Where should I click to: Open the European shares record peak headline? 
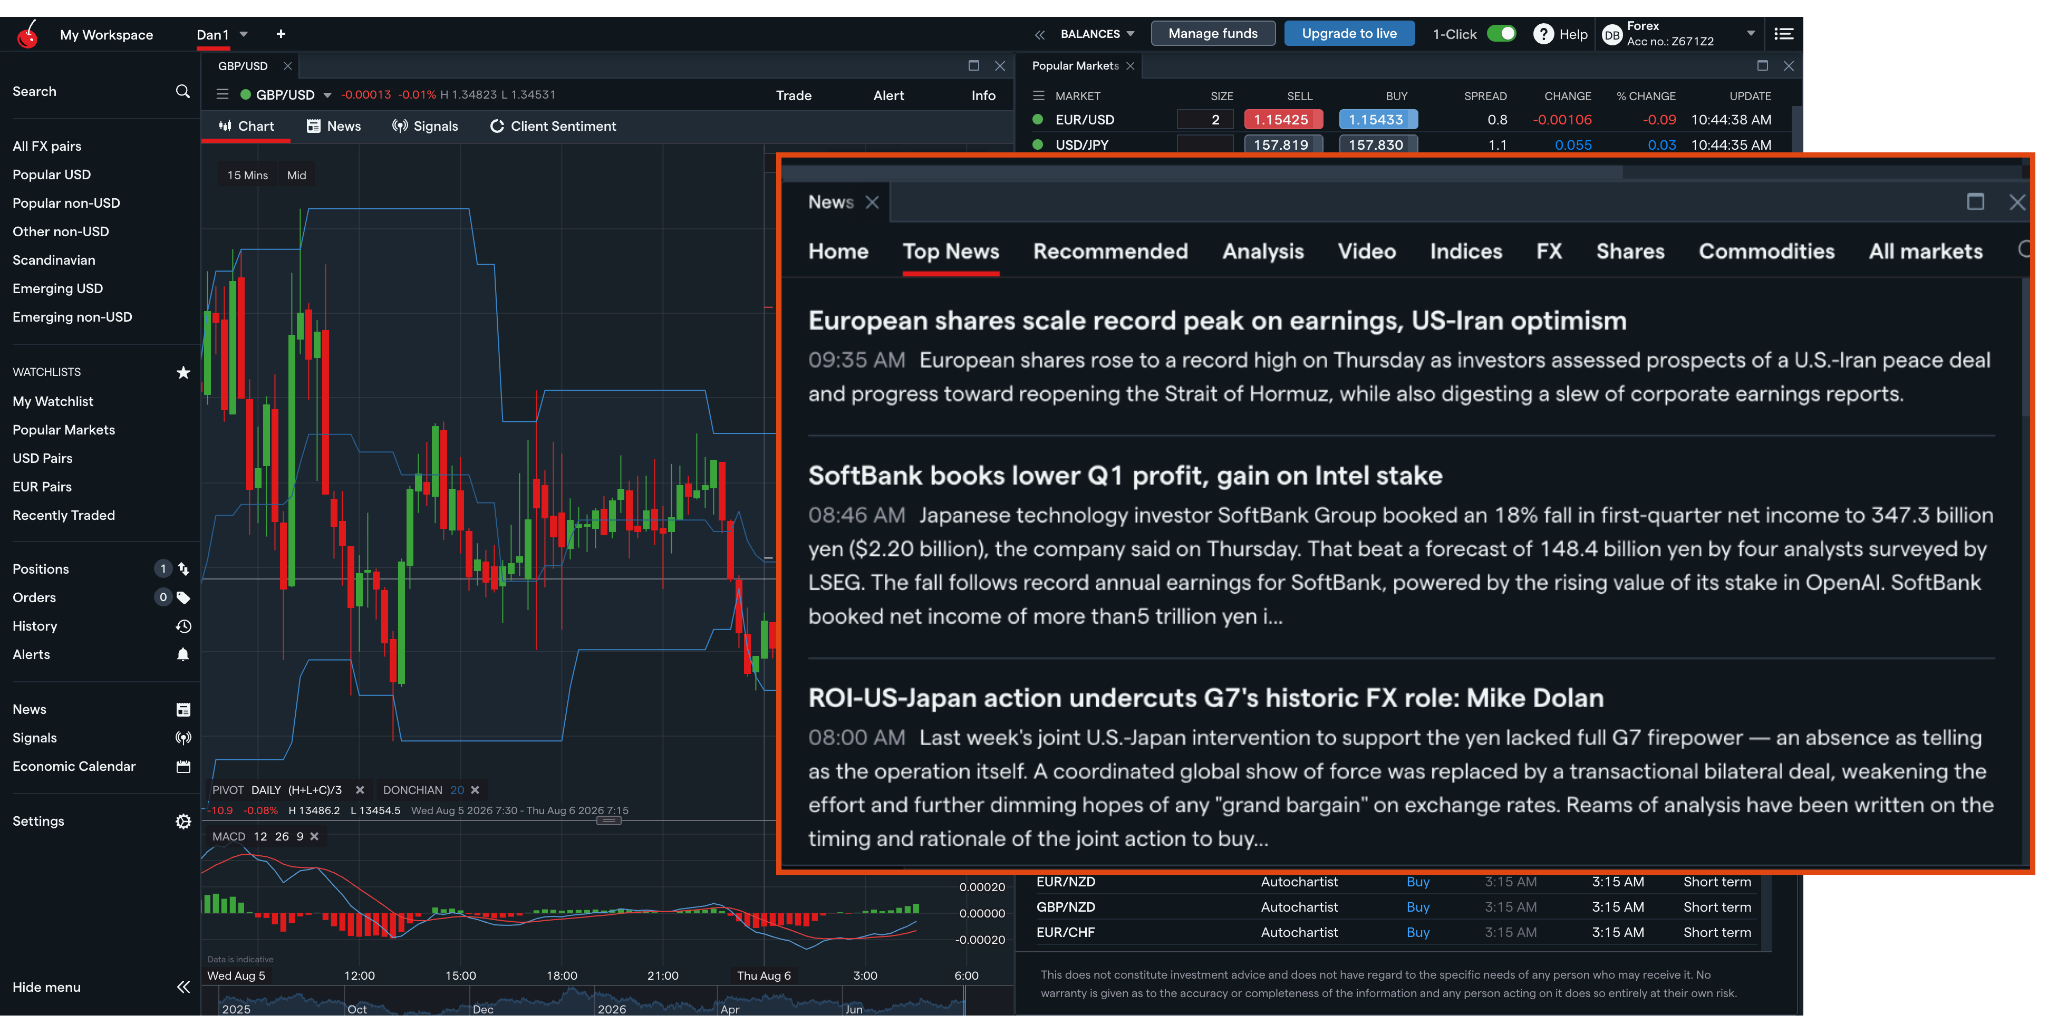tap(1217, 321)
